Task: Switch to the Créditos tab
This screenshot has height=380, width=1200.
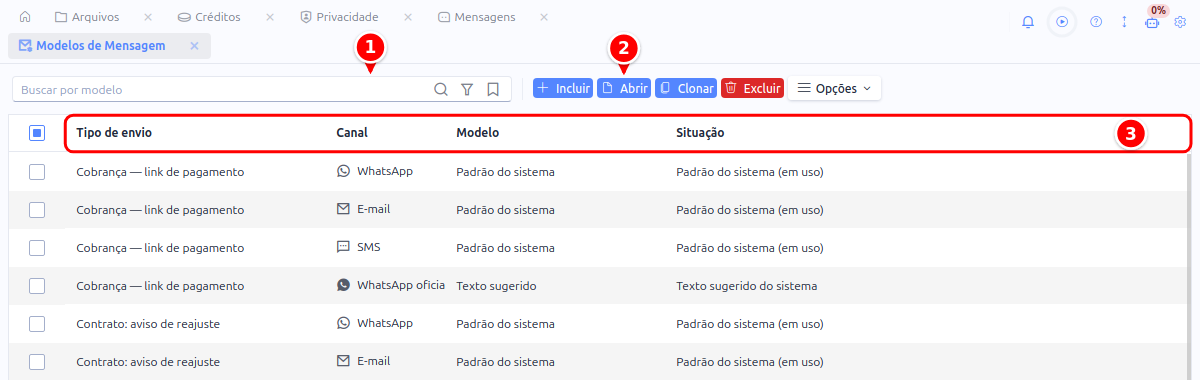Action: (x=209, y=18)
